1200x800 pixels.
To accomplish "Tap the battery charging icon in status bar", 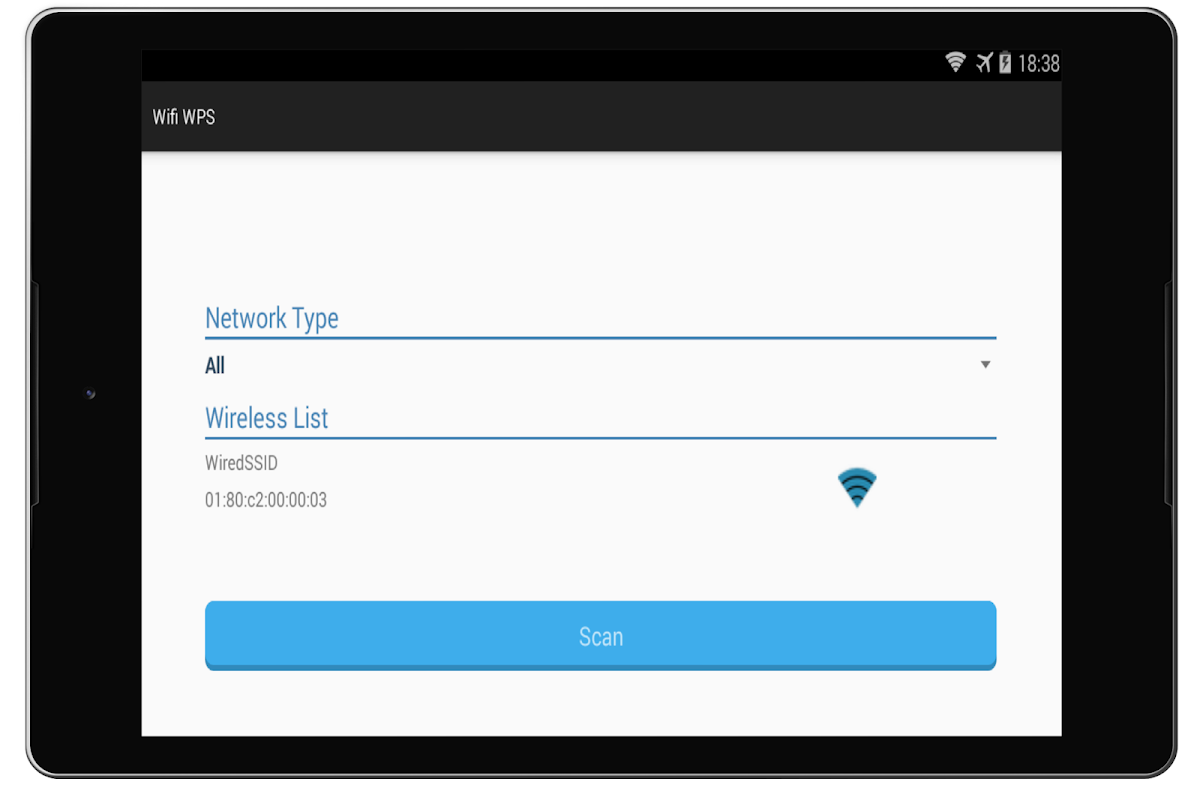I will (1005, 63).
